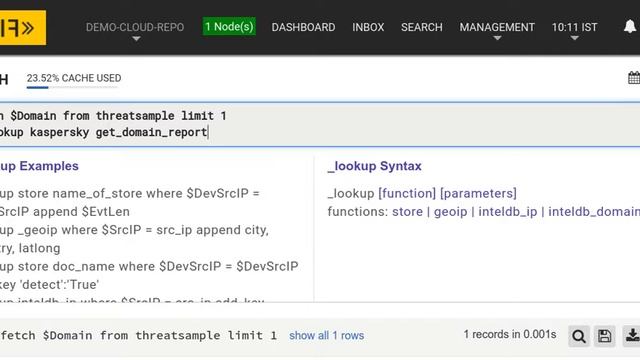
Task: Click the yellow application logo
Action: [x=22, y=27]
